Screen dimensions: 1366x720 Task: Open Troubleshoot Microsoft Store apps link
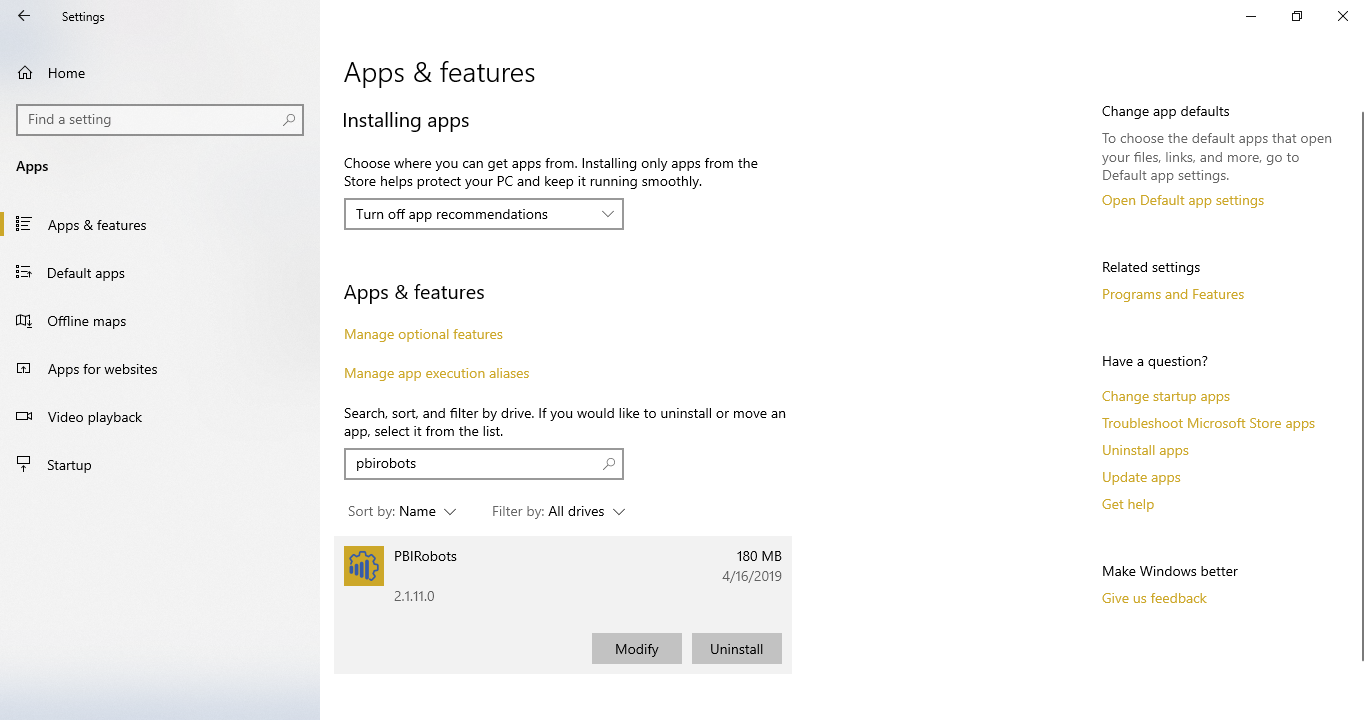[1208, 423]
